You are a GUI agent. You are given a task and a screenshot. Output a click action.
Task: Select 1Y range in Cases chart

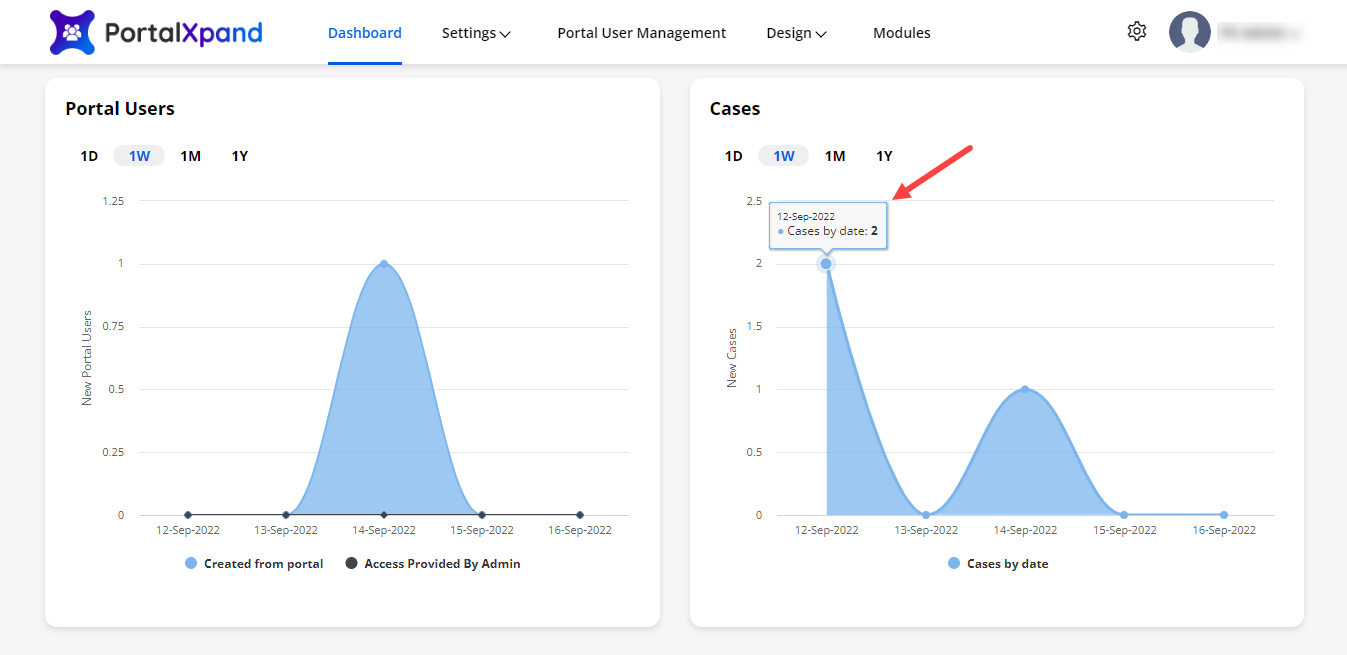tap(884, 156)
